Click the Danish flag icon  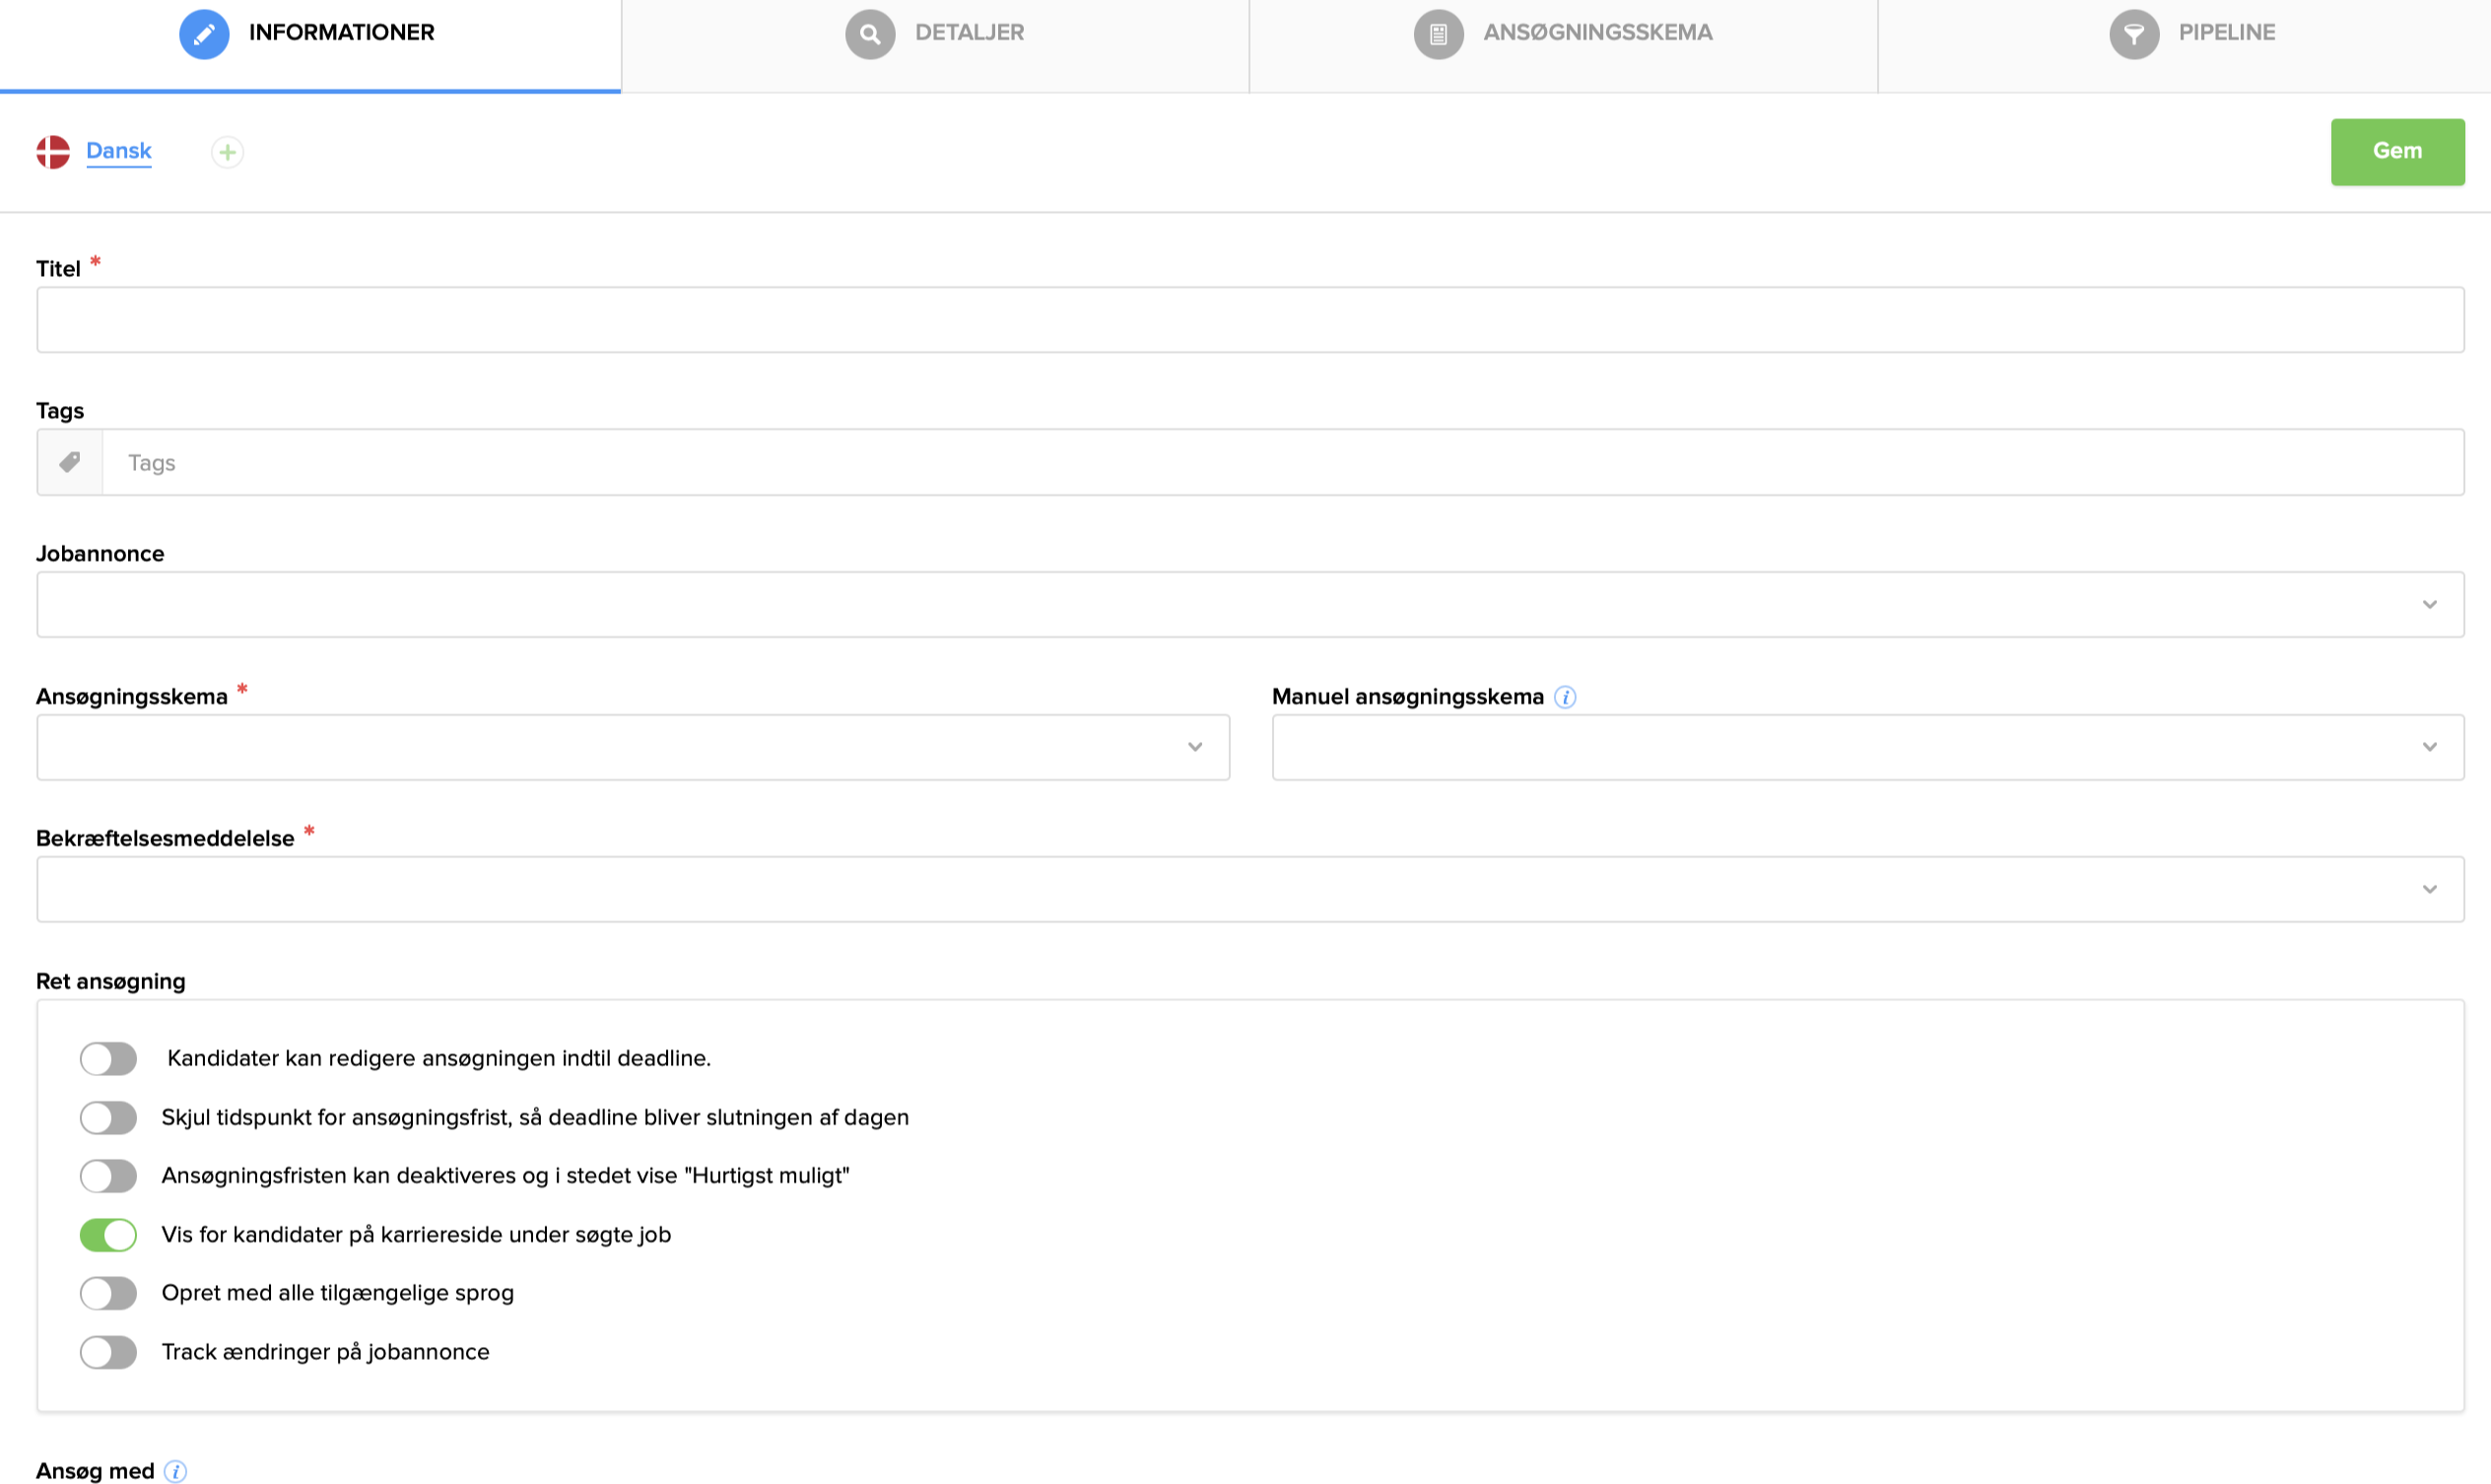click(53, 151)
